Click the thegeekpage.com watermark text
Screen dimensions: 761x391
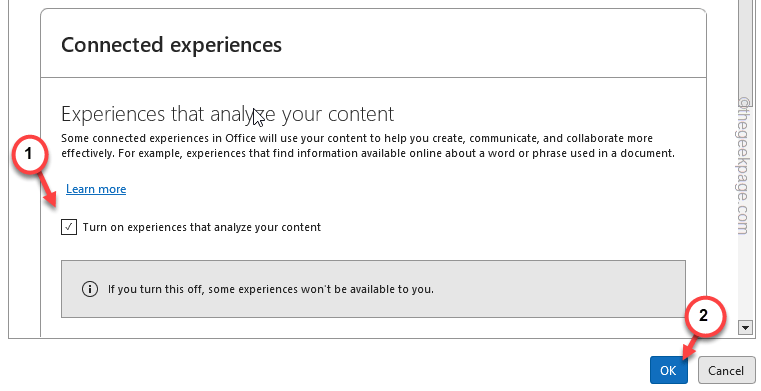click(x=744, y=165)
